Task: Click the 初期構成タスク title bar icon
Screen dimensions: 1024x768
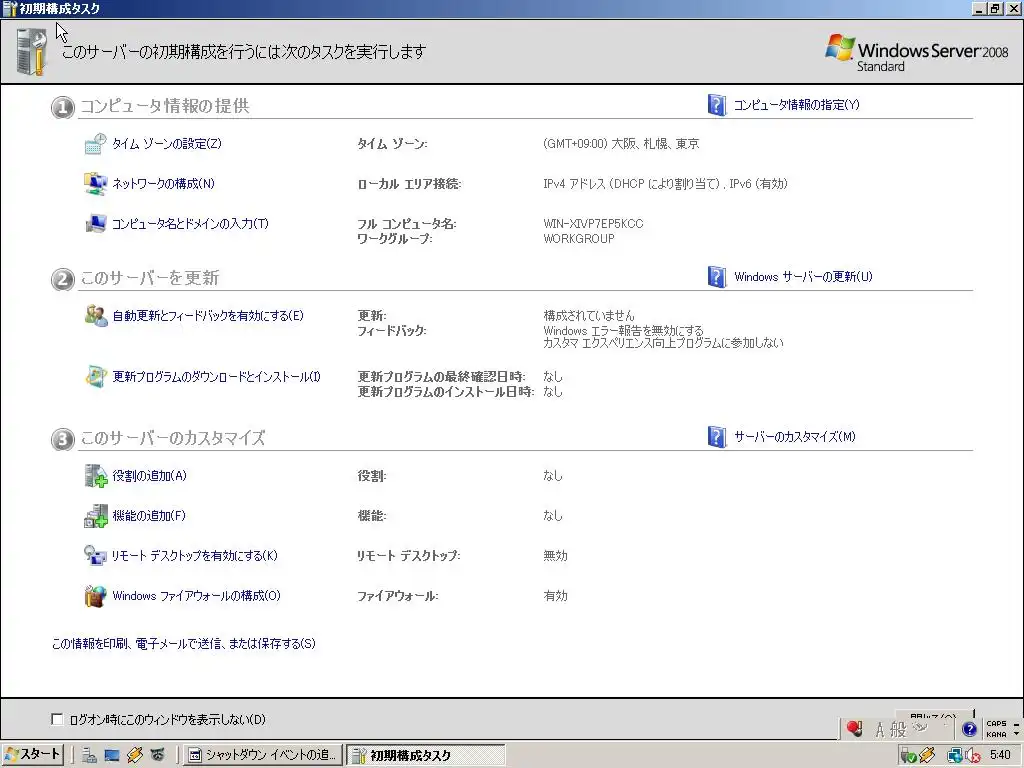Action: (10, 8)
